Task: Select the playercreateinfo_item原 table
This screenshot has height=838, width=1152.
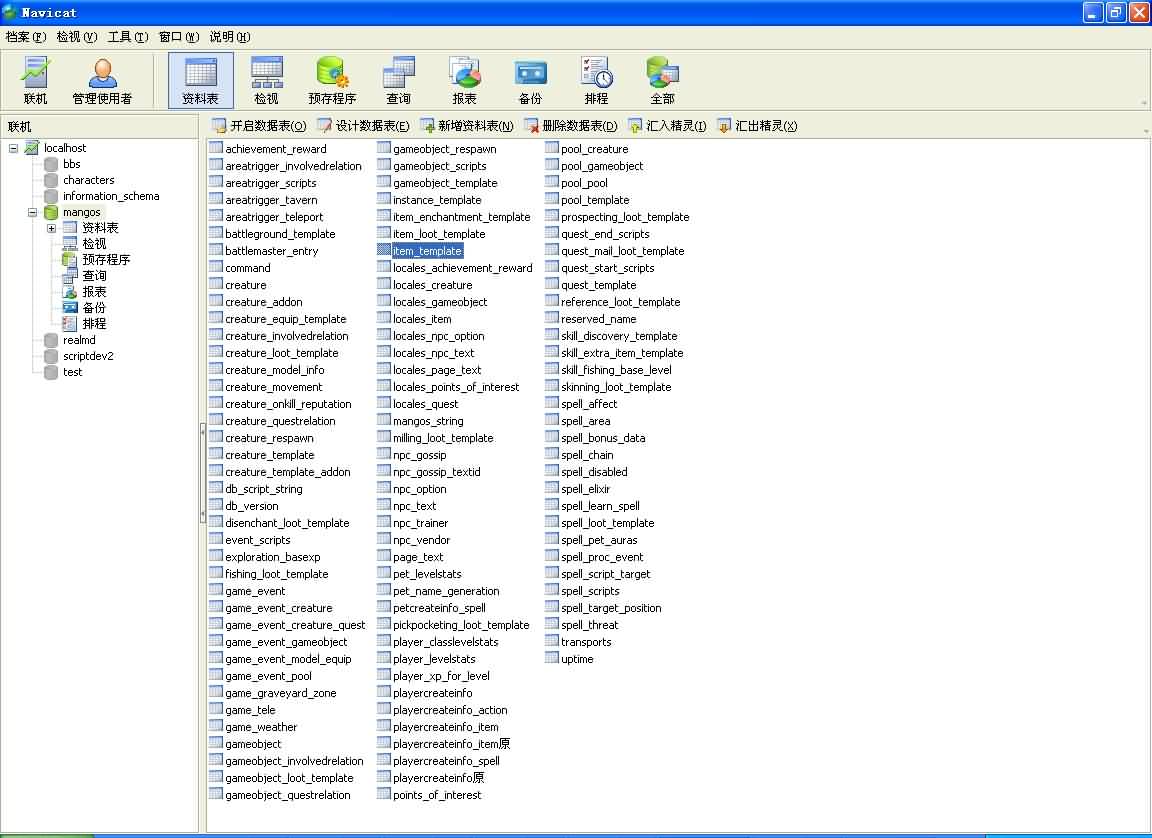Action: (x=451, y=744)
